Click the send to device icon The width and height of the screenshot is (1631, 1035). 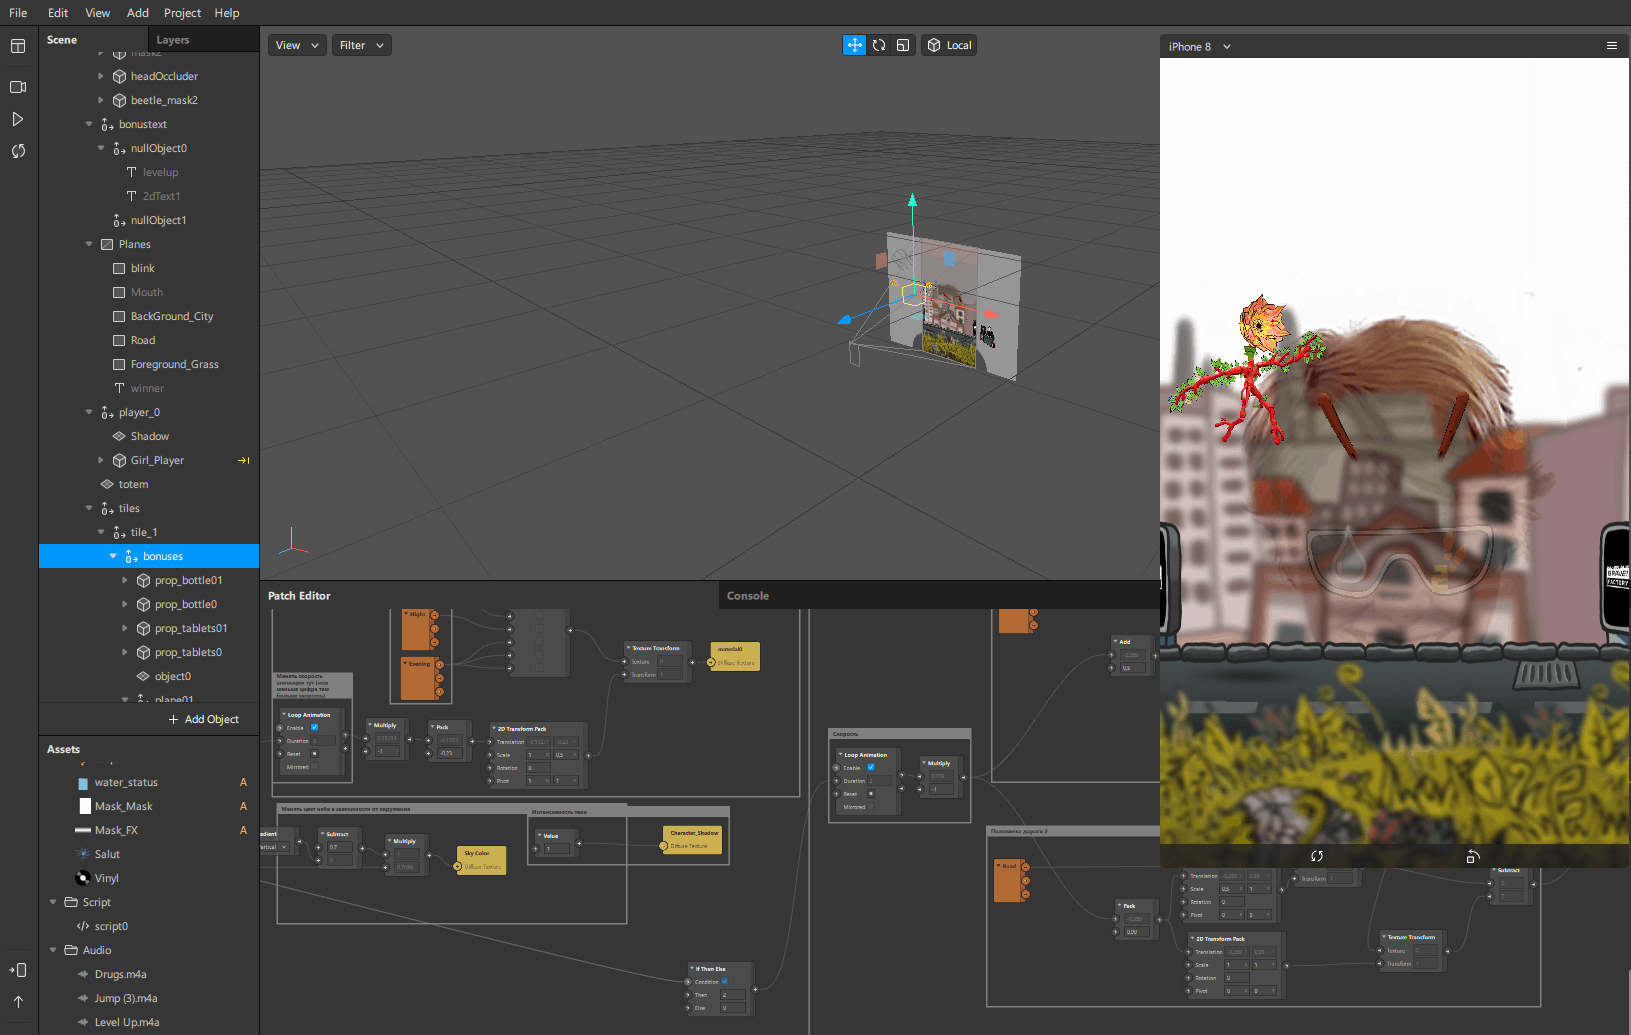[x=18, y=970]
